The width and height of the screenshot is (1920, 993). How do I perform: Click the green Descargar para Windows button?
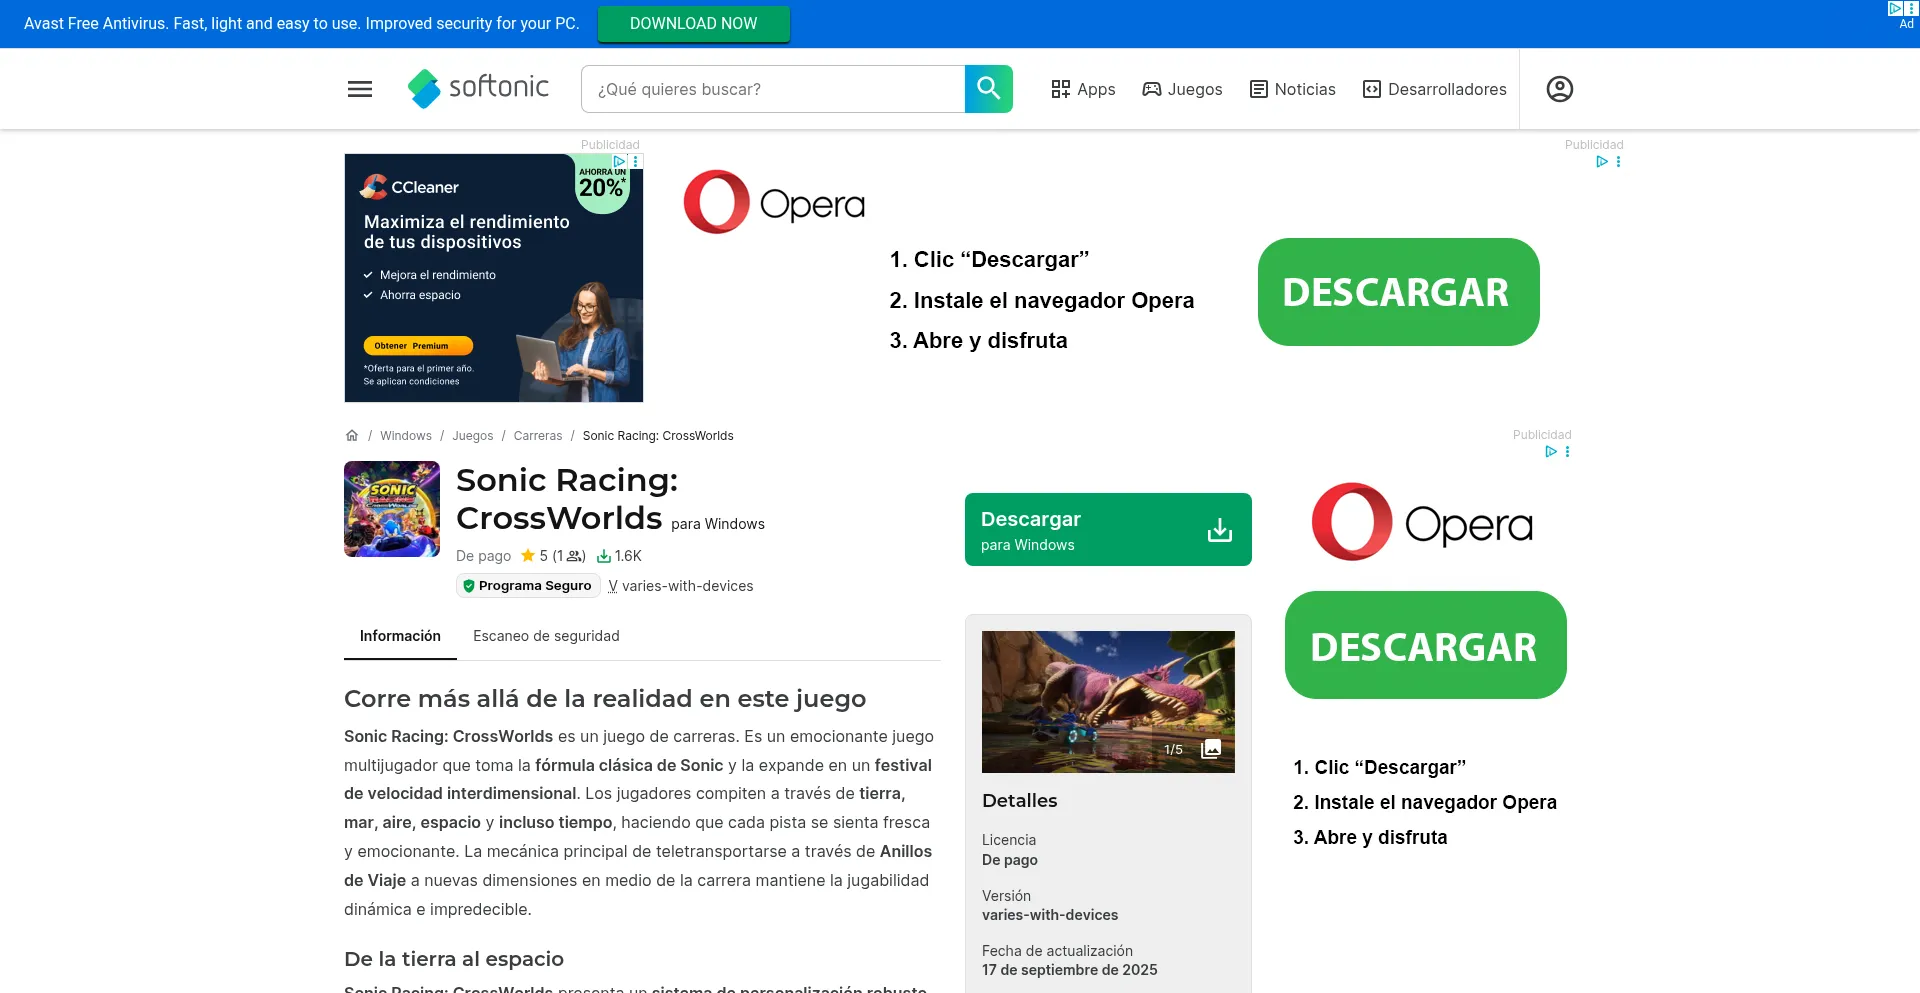(x=1108, y=530)
